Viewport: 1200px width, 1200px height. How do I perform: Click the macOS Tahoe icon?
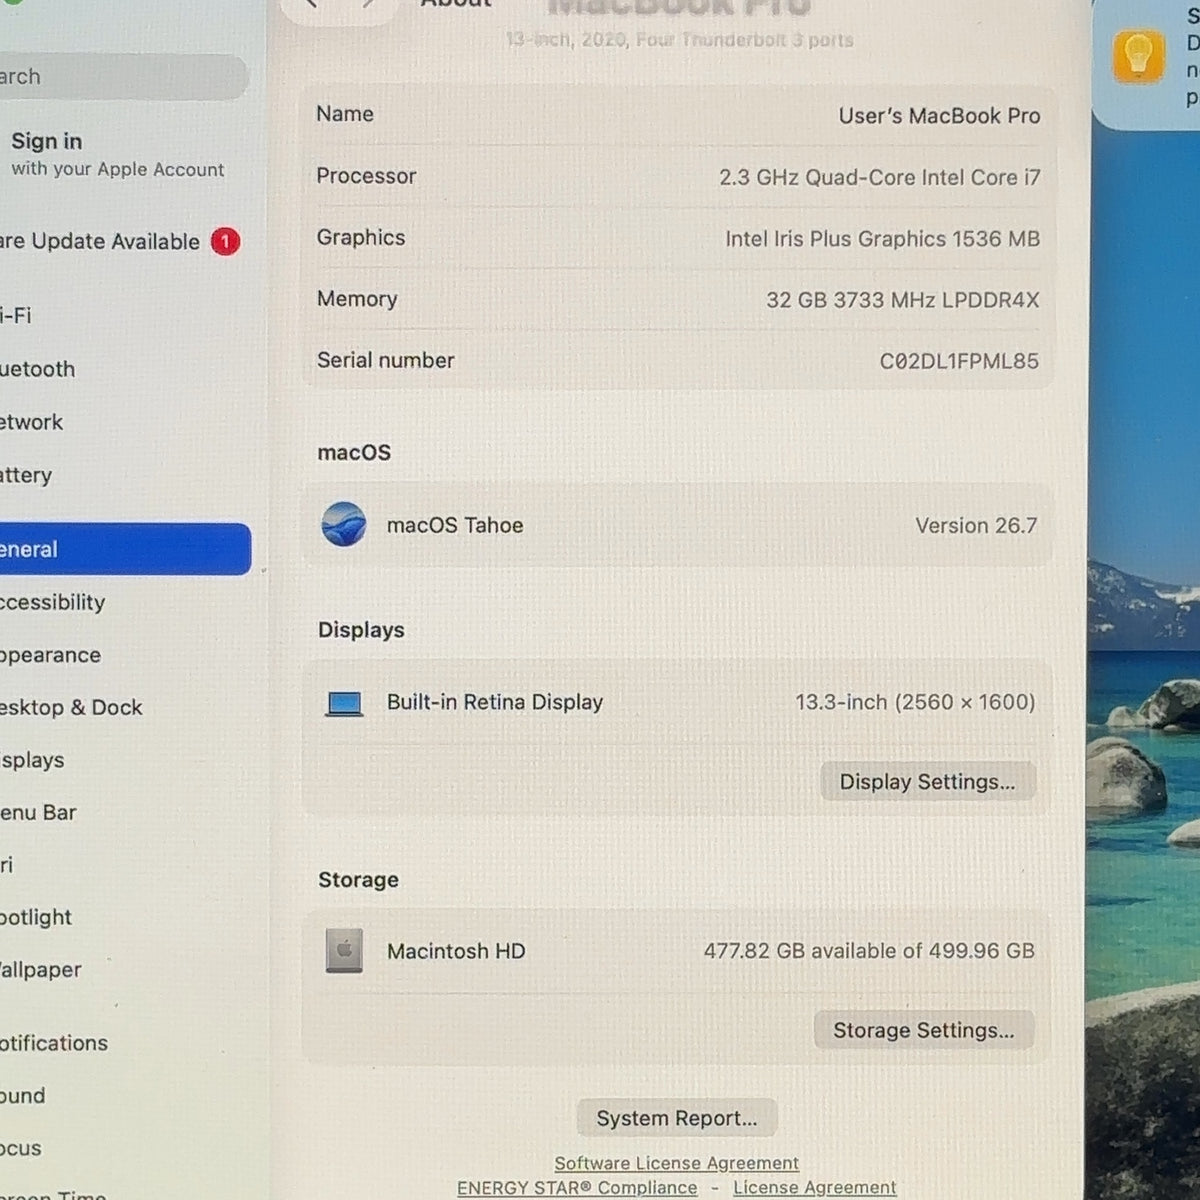344,524
